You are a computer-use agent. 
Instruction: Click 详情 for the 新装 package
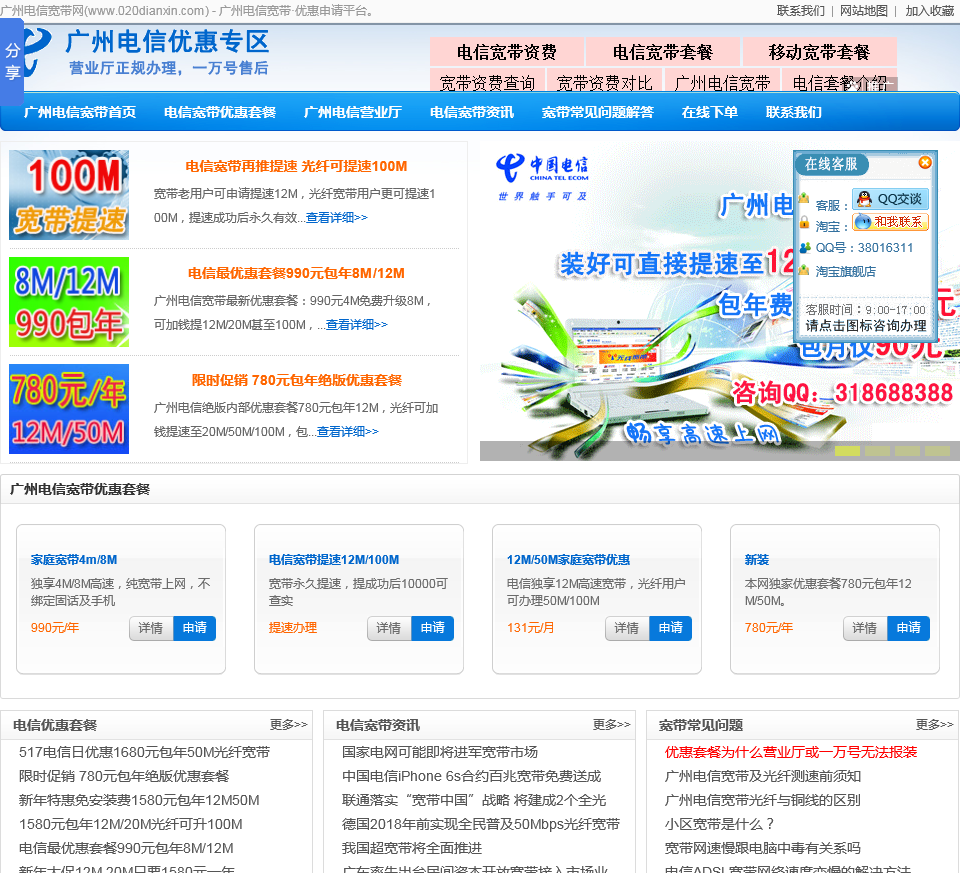click(x=864, y=628)
